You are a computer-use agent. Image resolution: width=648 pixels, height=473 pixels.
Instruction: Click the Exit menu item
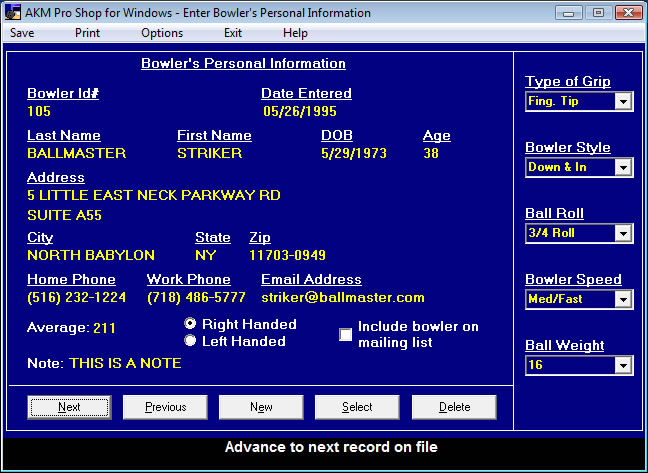tap(233, 33)
